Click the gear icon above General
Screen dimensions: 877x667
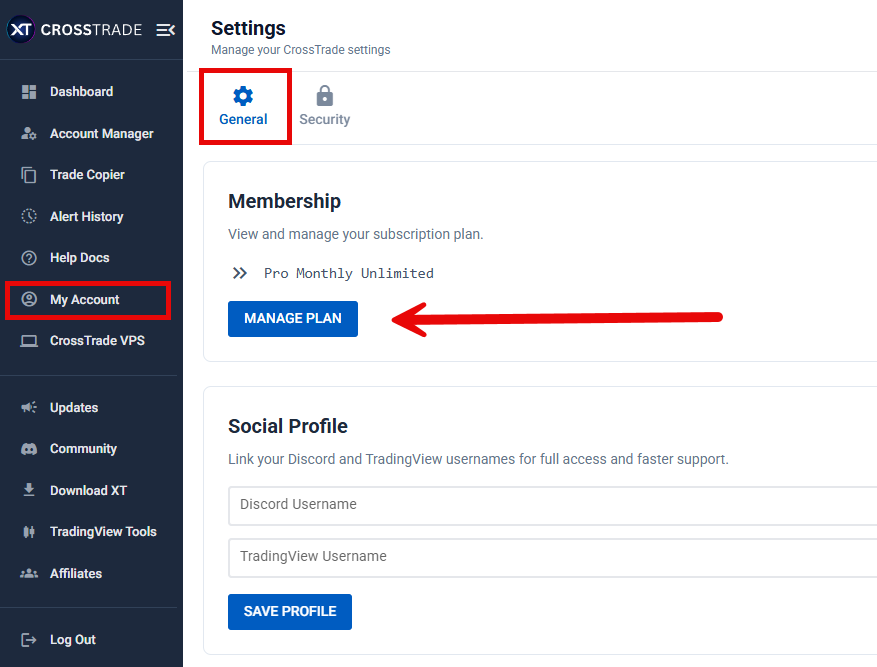click(243, 95)
